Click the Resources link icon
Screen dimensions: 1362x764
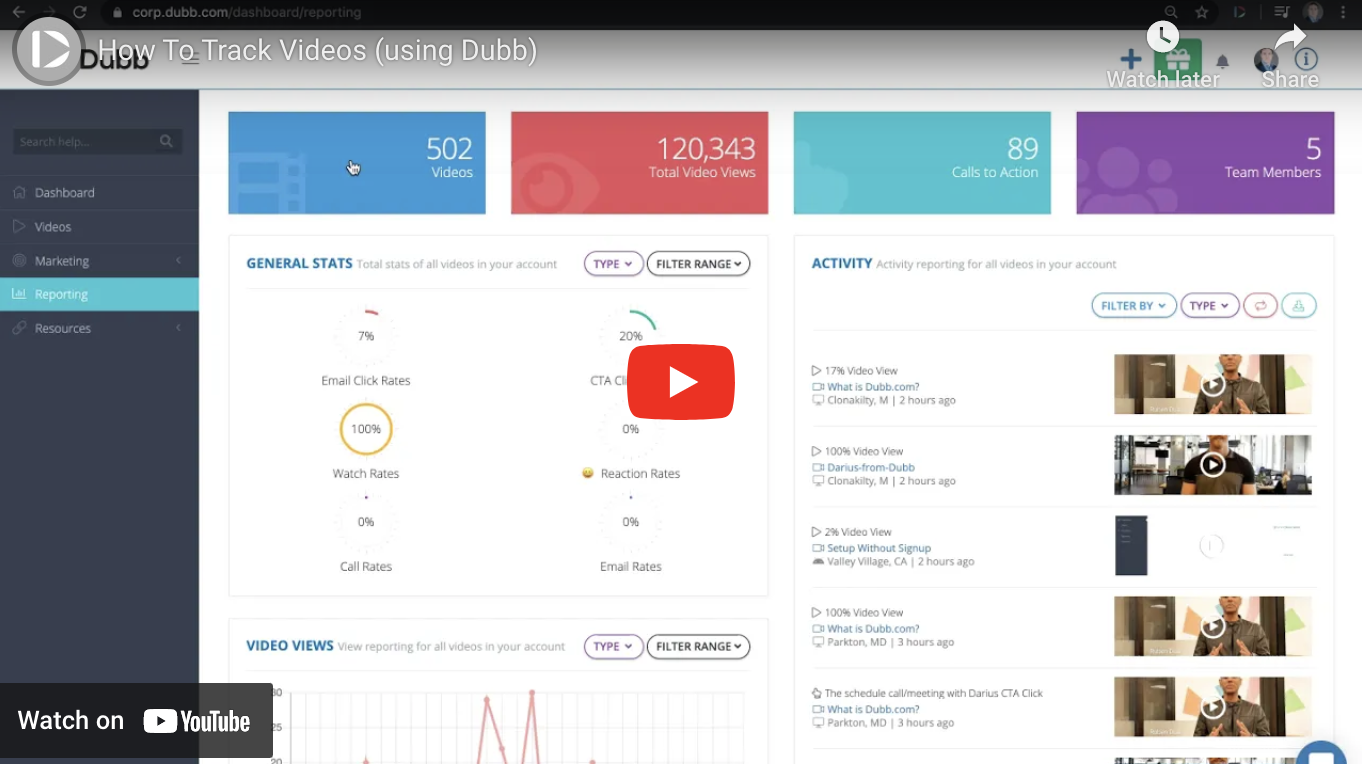pyautogui.click(x=19, y=328)
